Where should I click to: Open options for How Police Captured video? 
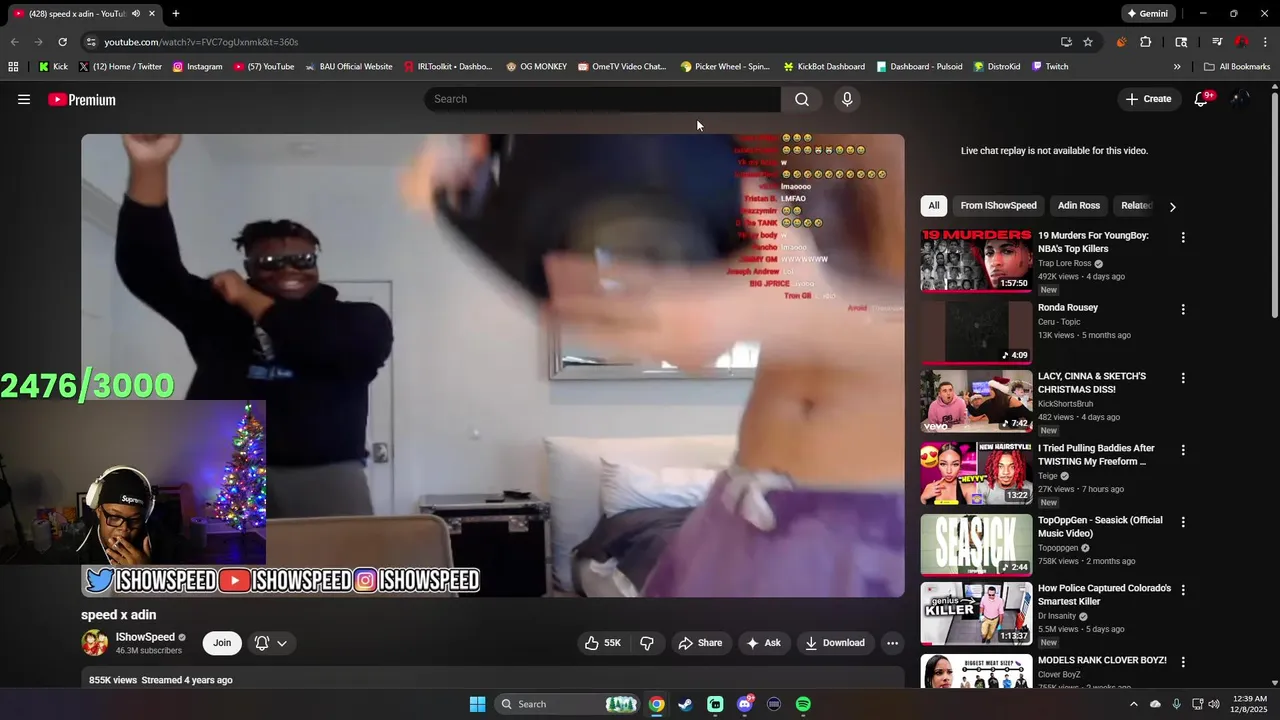[1183, 590]
